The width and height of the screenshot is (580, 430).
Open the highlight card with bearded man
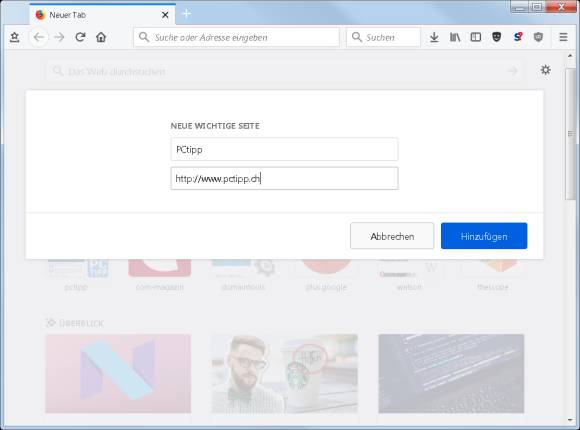coord(284,374)
